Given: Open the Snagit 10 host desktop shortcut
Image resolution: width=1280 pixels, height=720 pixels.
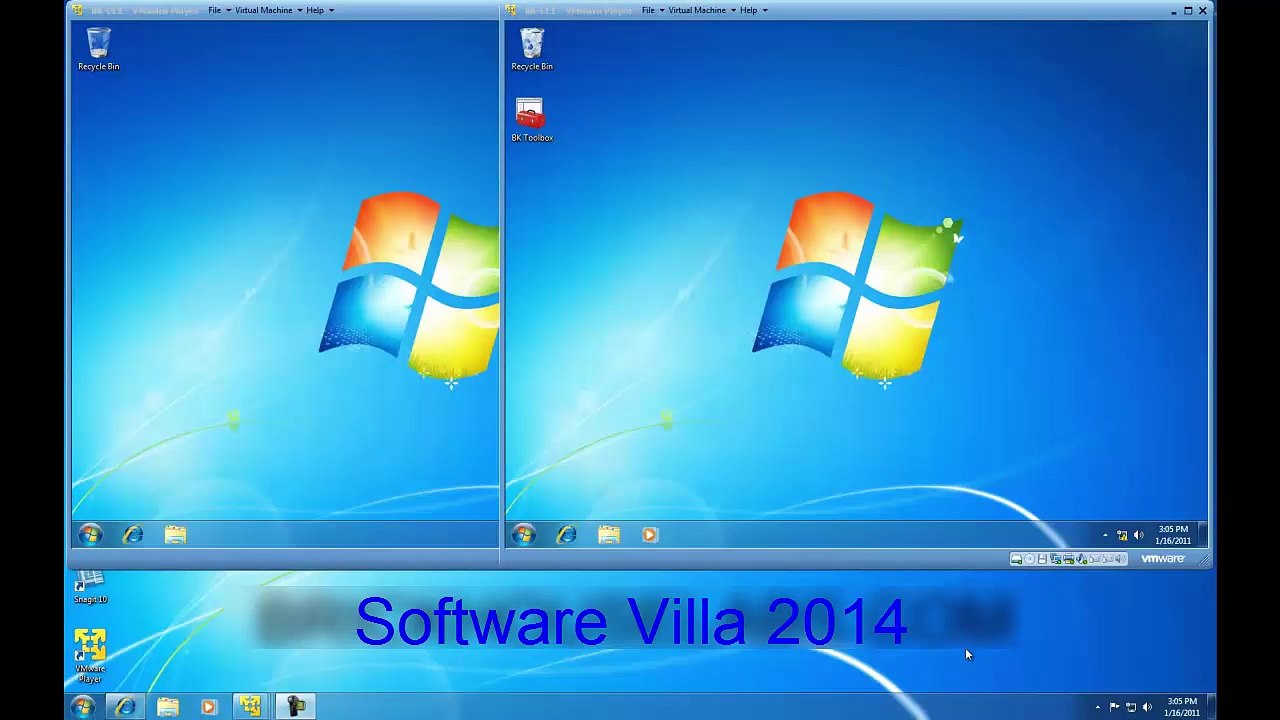Looking at the screenshot, I should (x=90, y=588).
